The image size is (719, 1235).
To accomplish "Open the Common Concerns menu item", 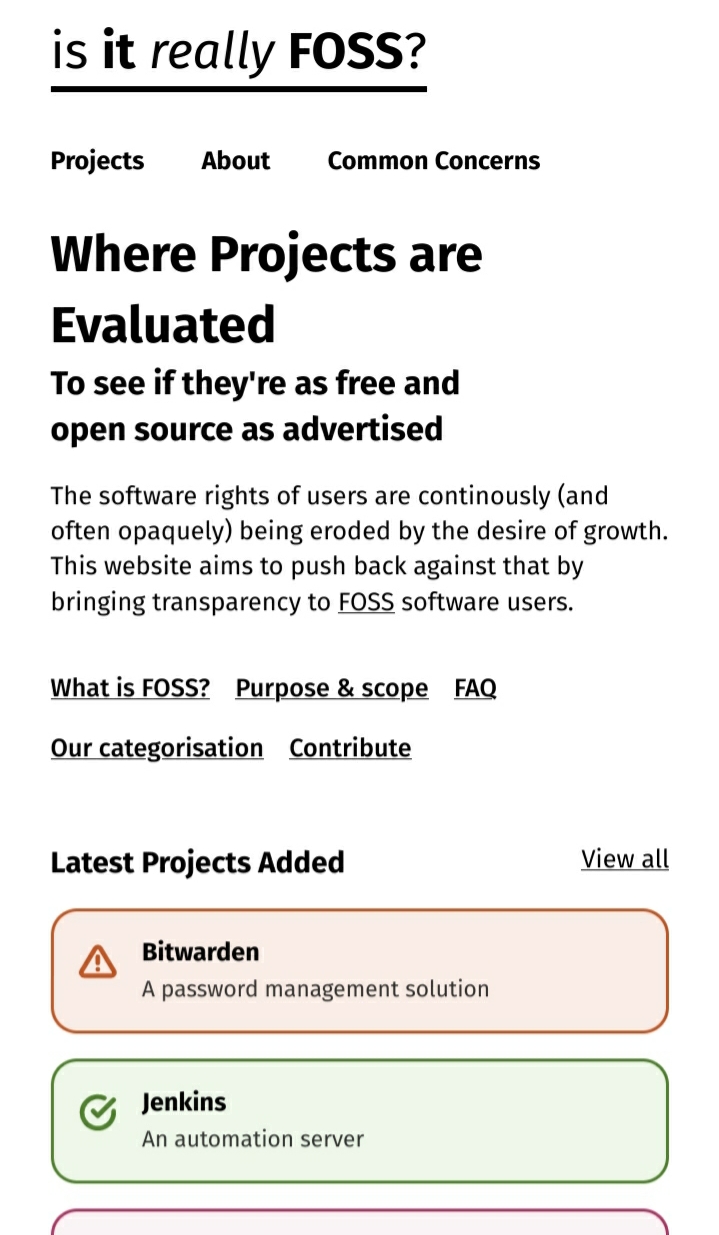I will pos(433,161).
